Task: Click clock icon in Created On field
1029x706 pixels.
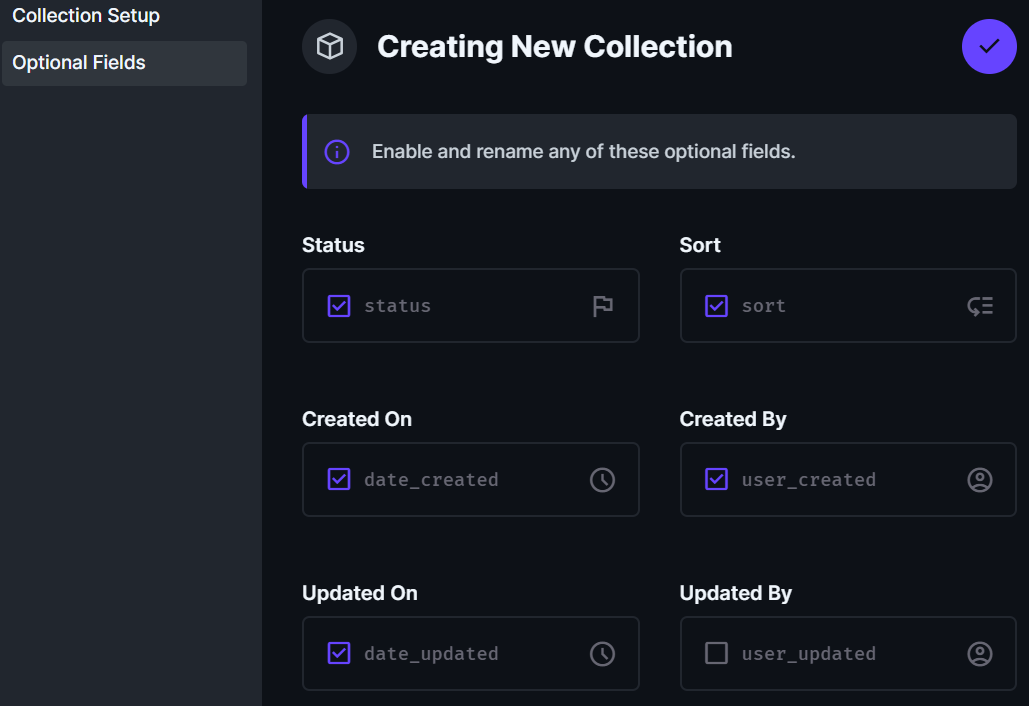Action: coord(602,480)
